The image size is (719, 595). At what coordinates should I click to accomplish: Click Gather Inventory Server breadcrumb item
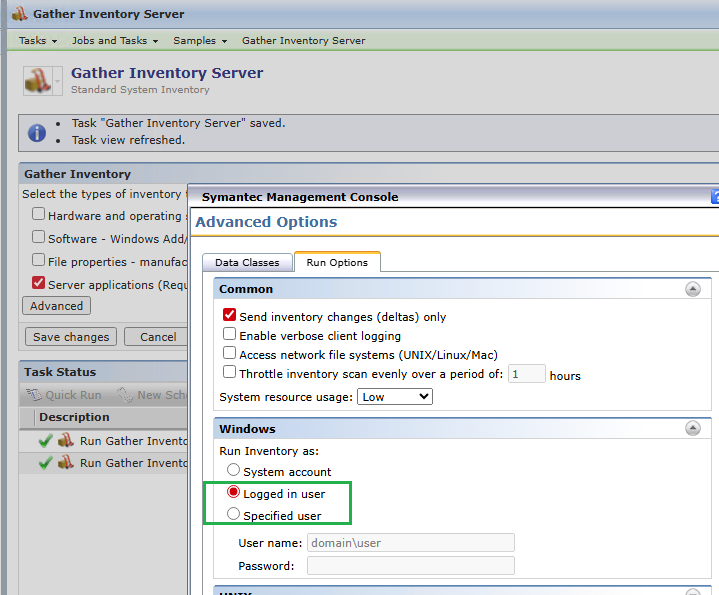pos(304,40)
